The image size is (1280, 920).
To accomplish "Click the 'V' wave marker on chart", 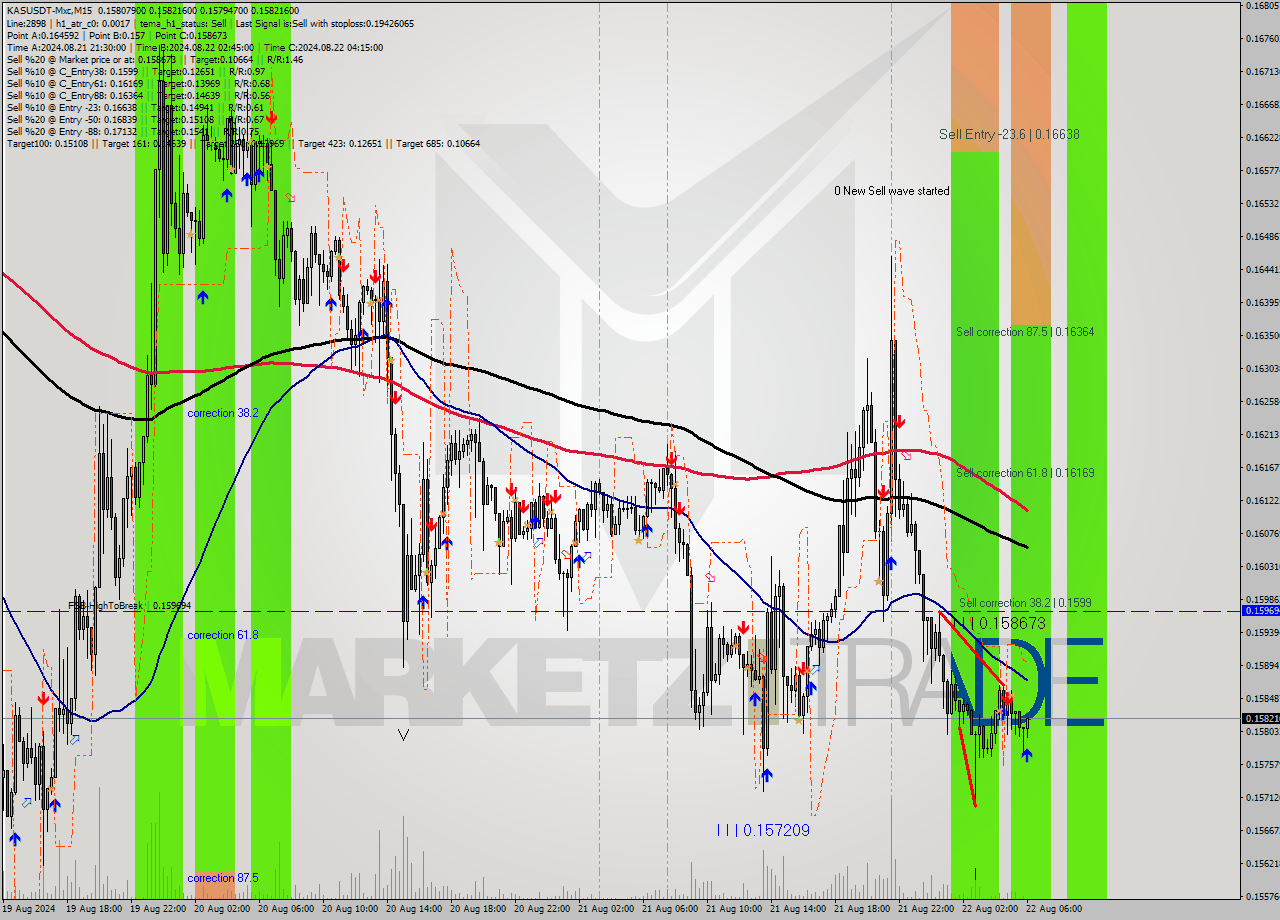I will click(403, 735).
